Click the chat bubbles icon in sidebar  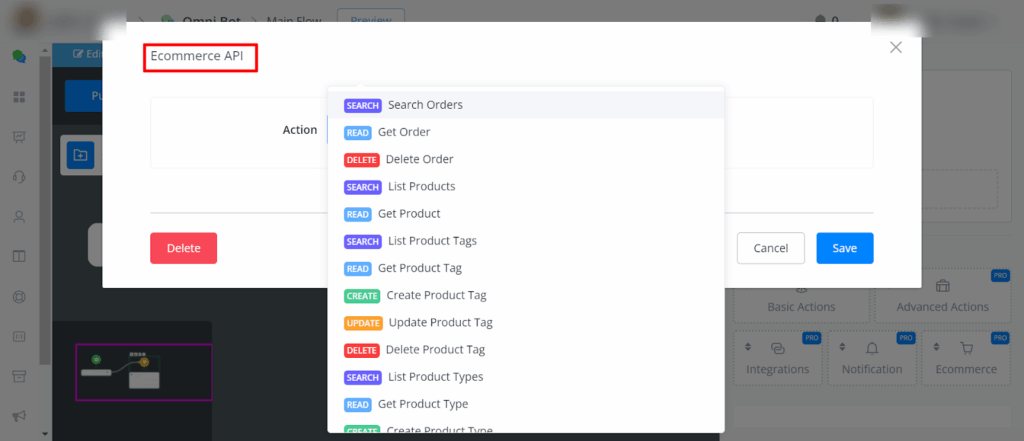[x=19, y=56]
